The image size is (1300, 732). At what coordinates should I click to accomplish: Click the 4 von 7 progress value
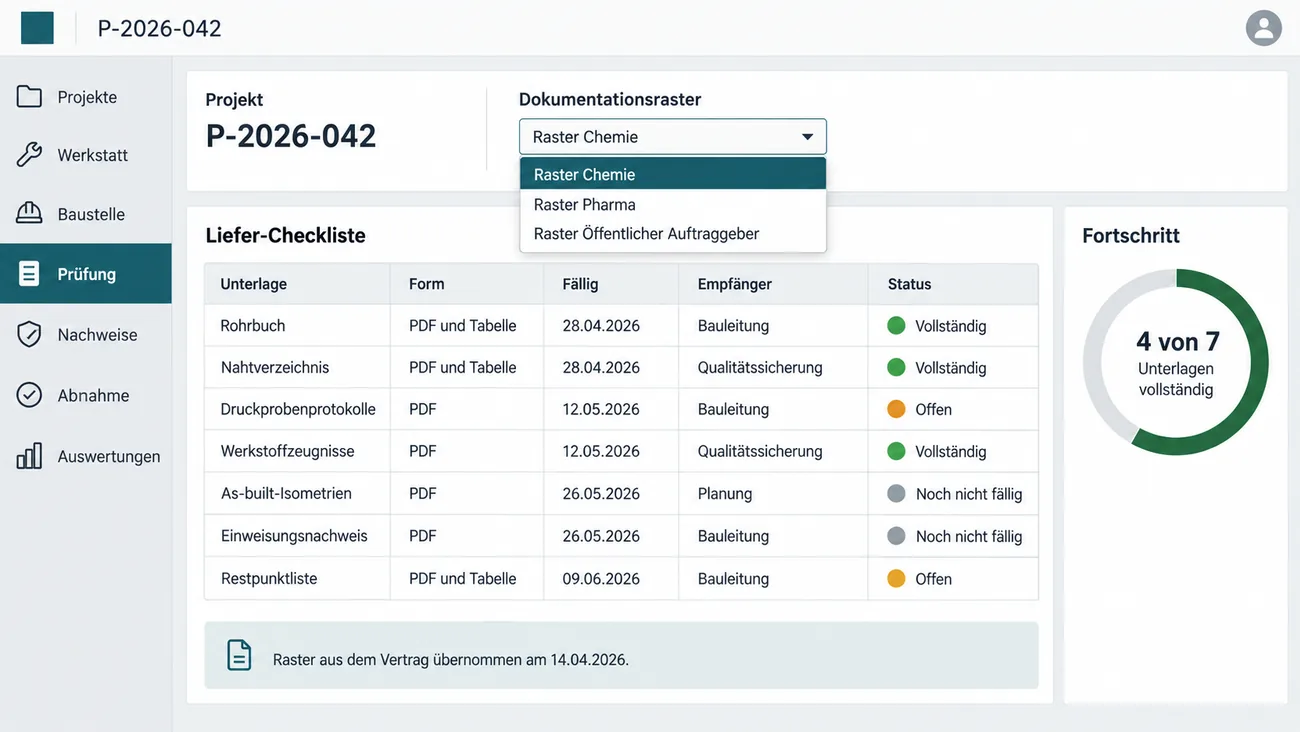(1178, 342)
